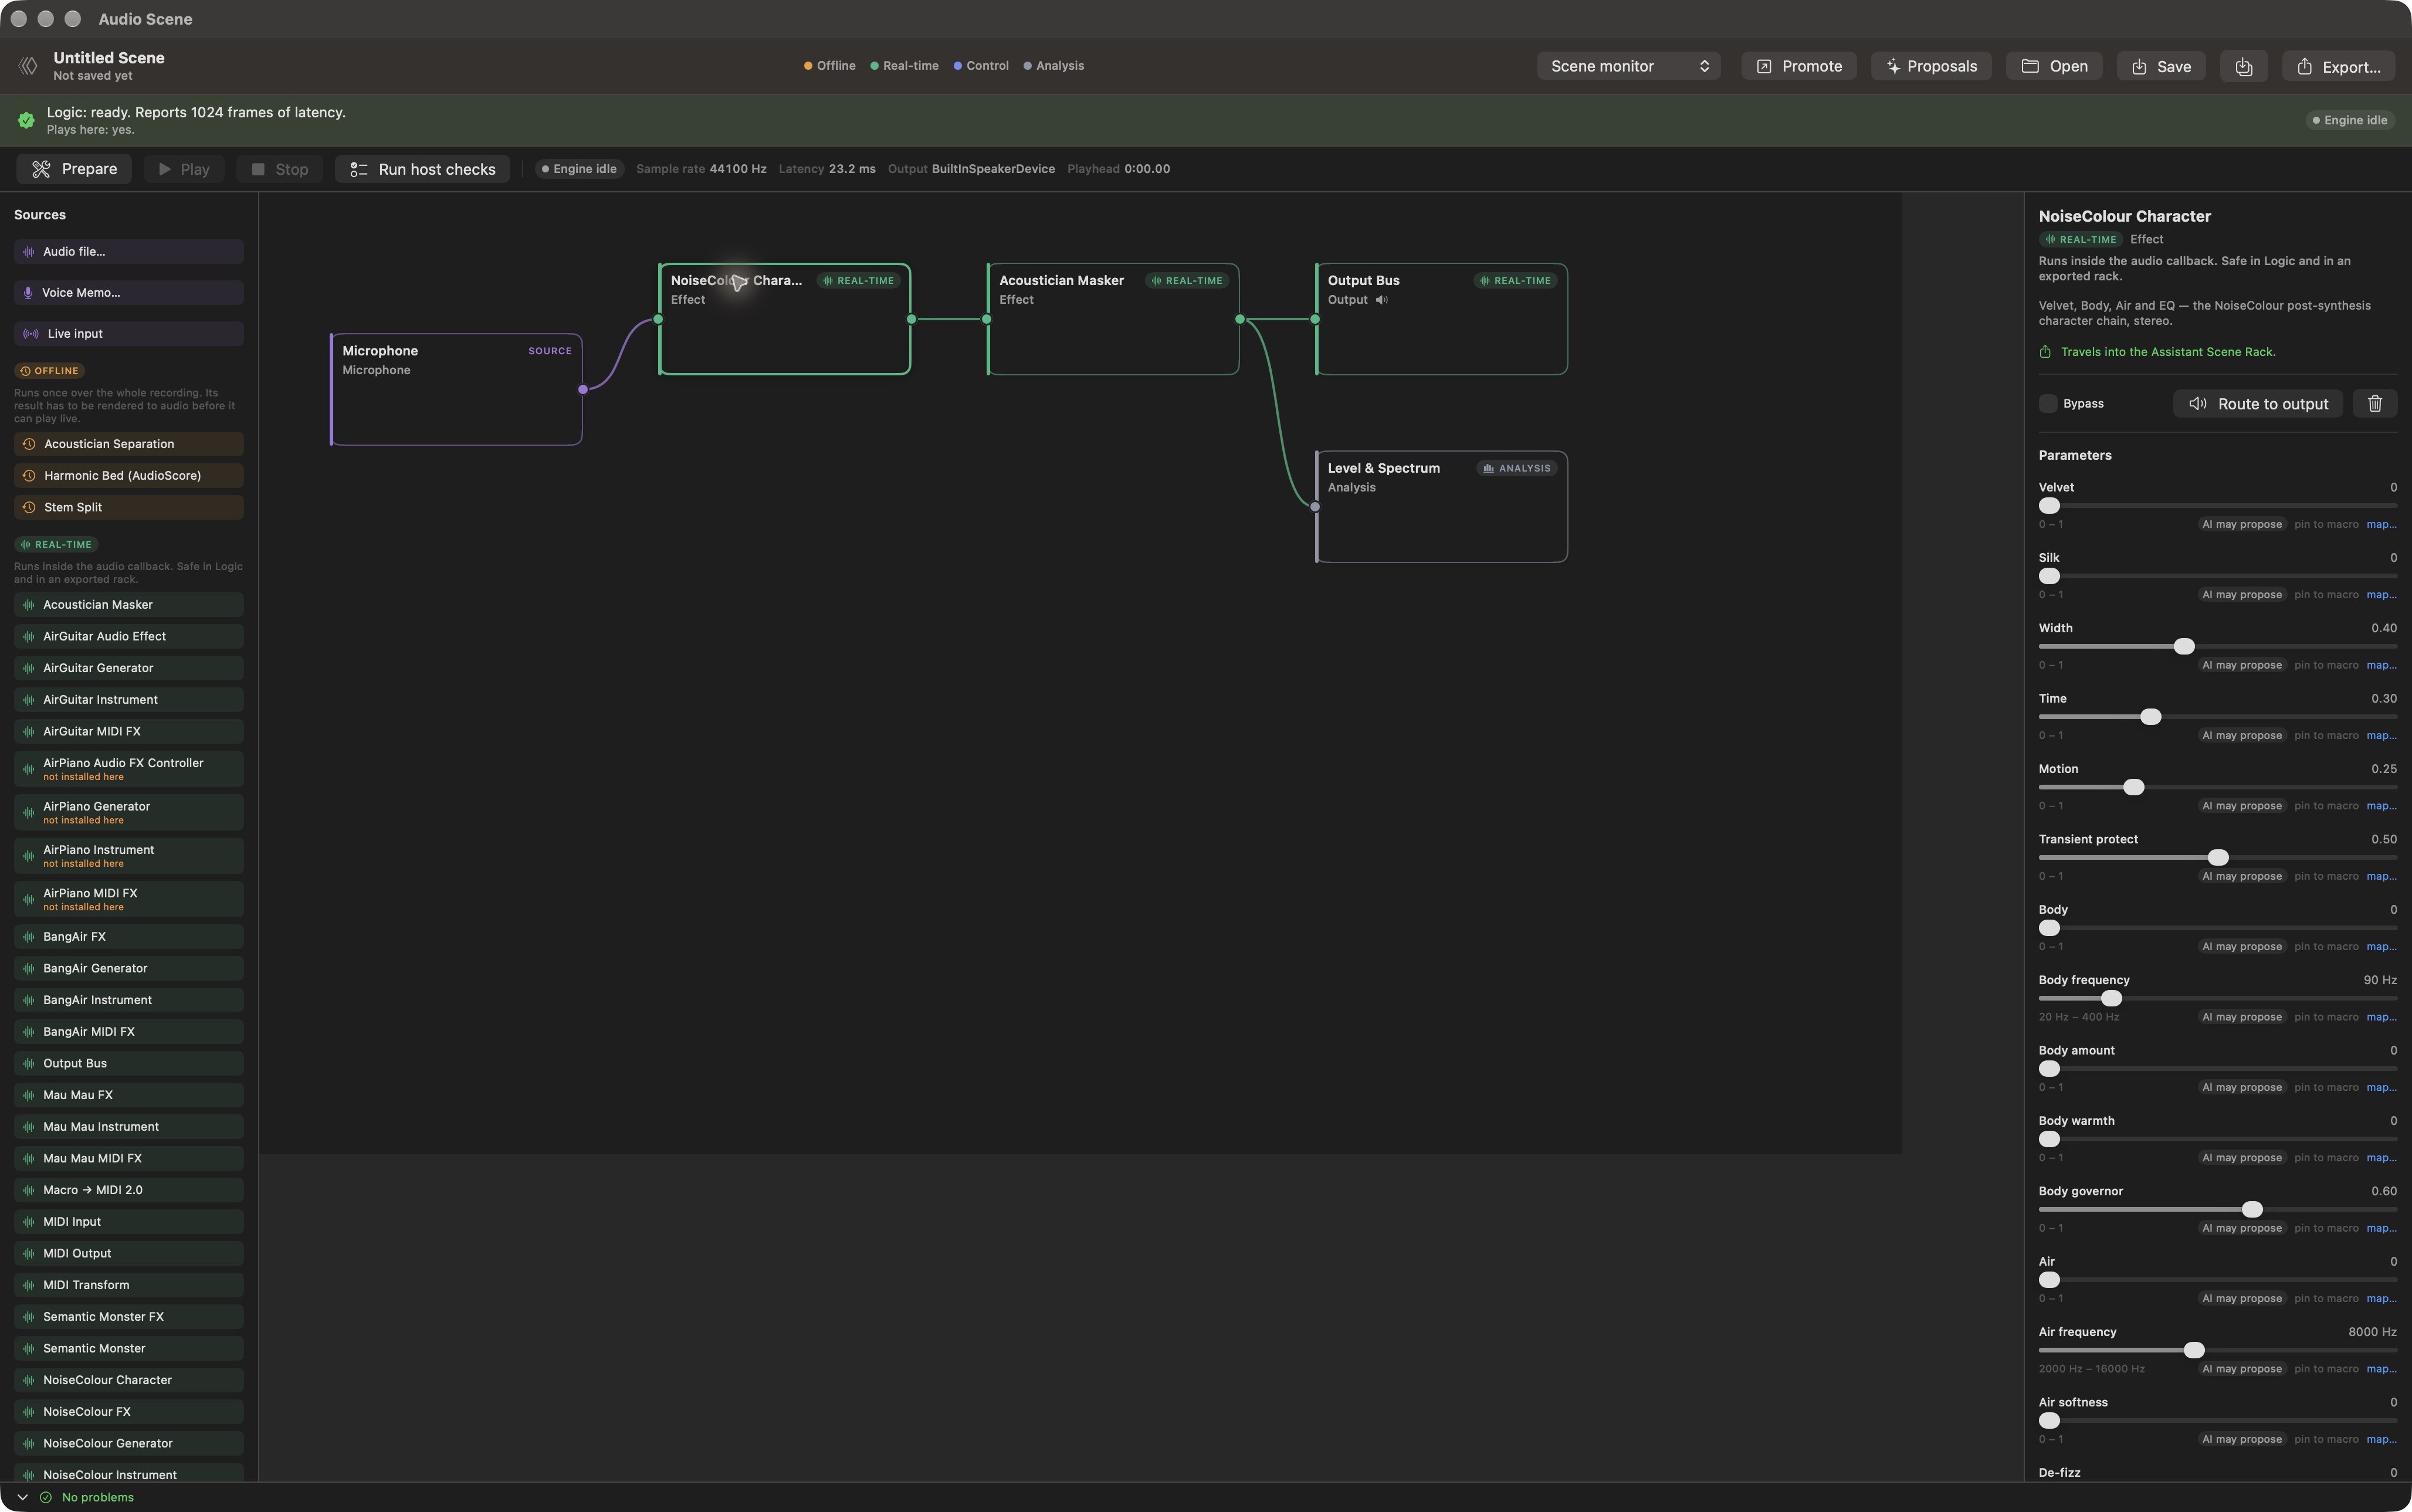Expand the problems panel chevron
The image size is (2412, 1512).
[x=22, y=1497]
